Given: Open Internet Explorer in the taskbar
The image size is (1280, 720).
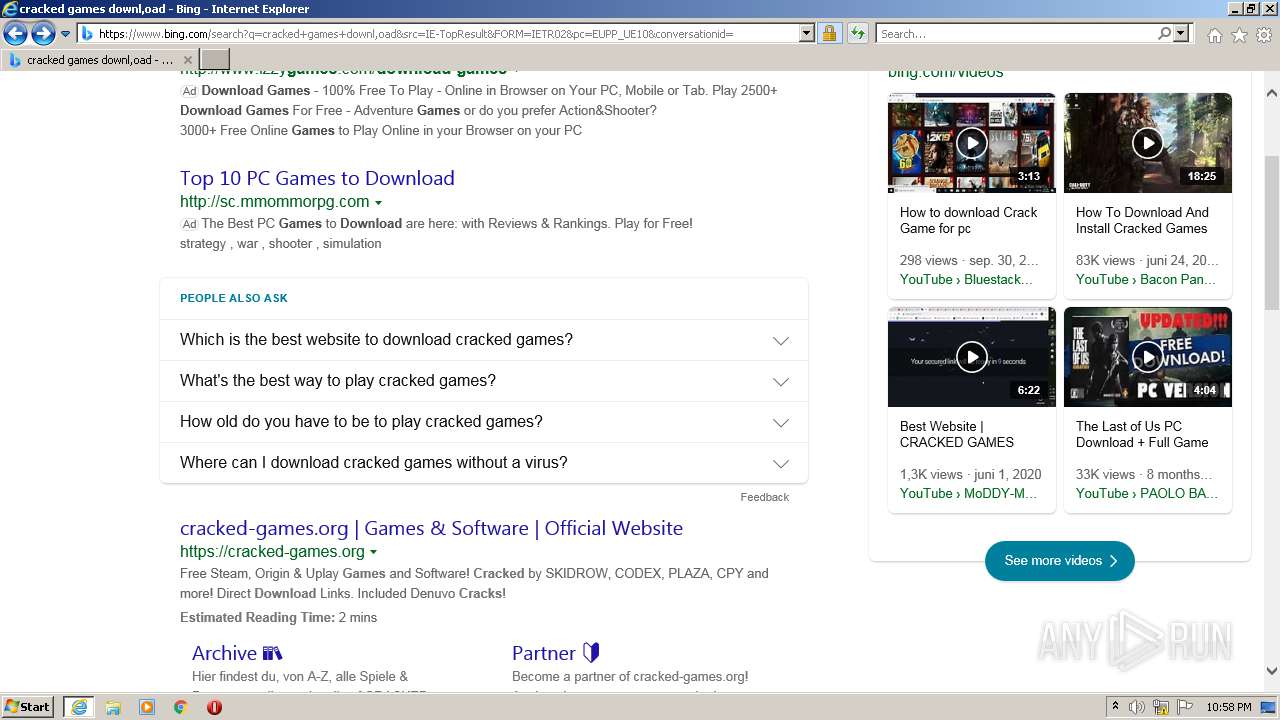Looking at the screenshot, I should click(x=79, y=707).
